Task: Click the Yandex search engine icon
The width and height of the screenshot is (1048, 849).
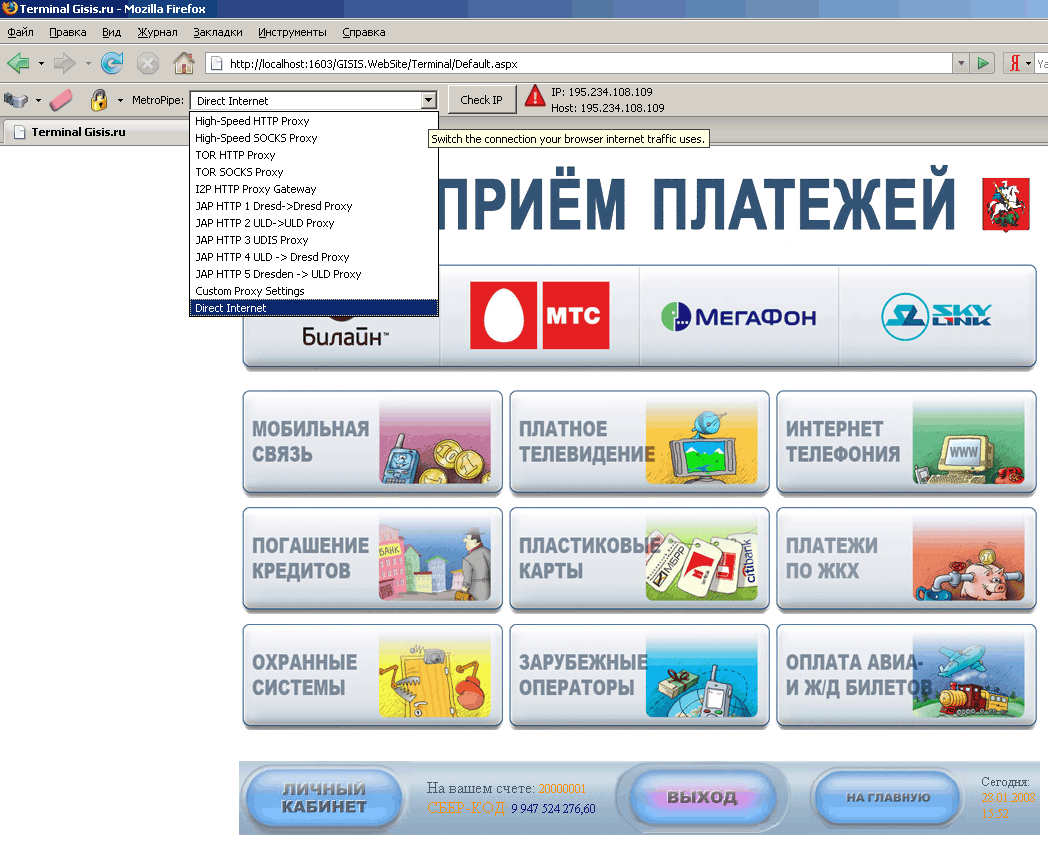Action: [x=1015, y=64]
